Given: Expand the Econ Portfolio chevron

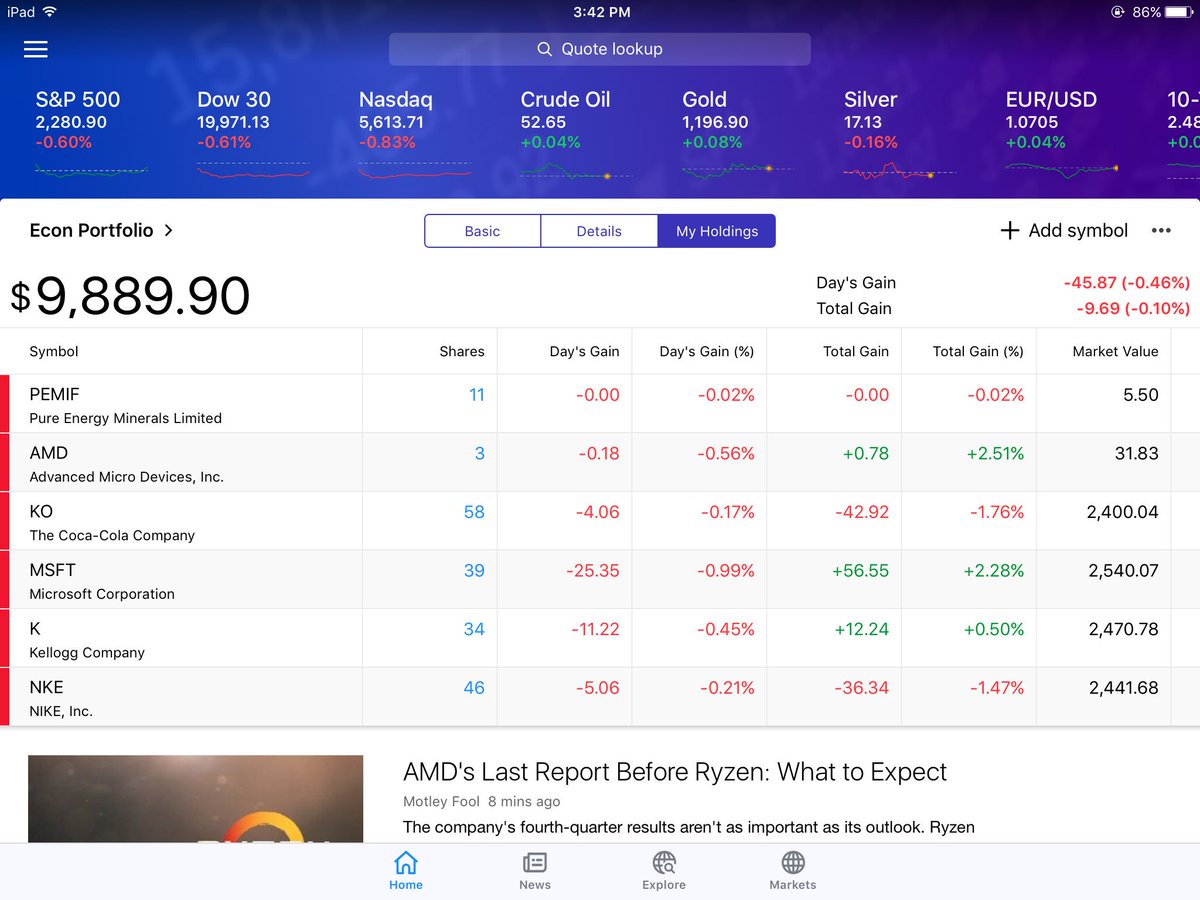Looking at the screenshot, I should 168,230.
